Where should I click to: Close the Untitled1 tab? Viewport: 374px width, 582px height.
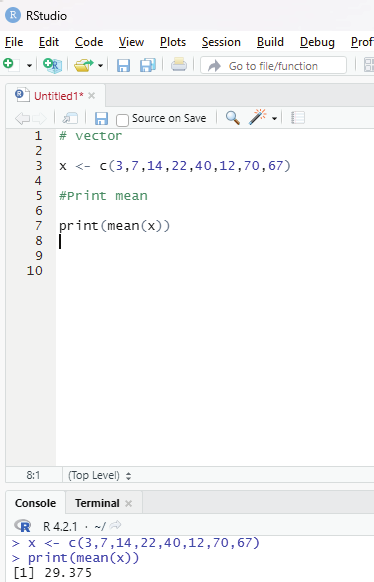click(92, 96)
